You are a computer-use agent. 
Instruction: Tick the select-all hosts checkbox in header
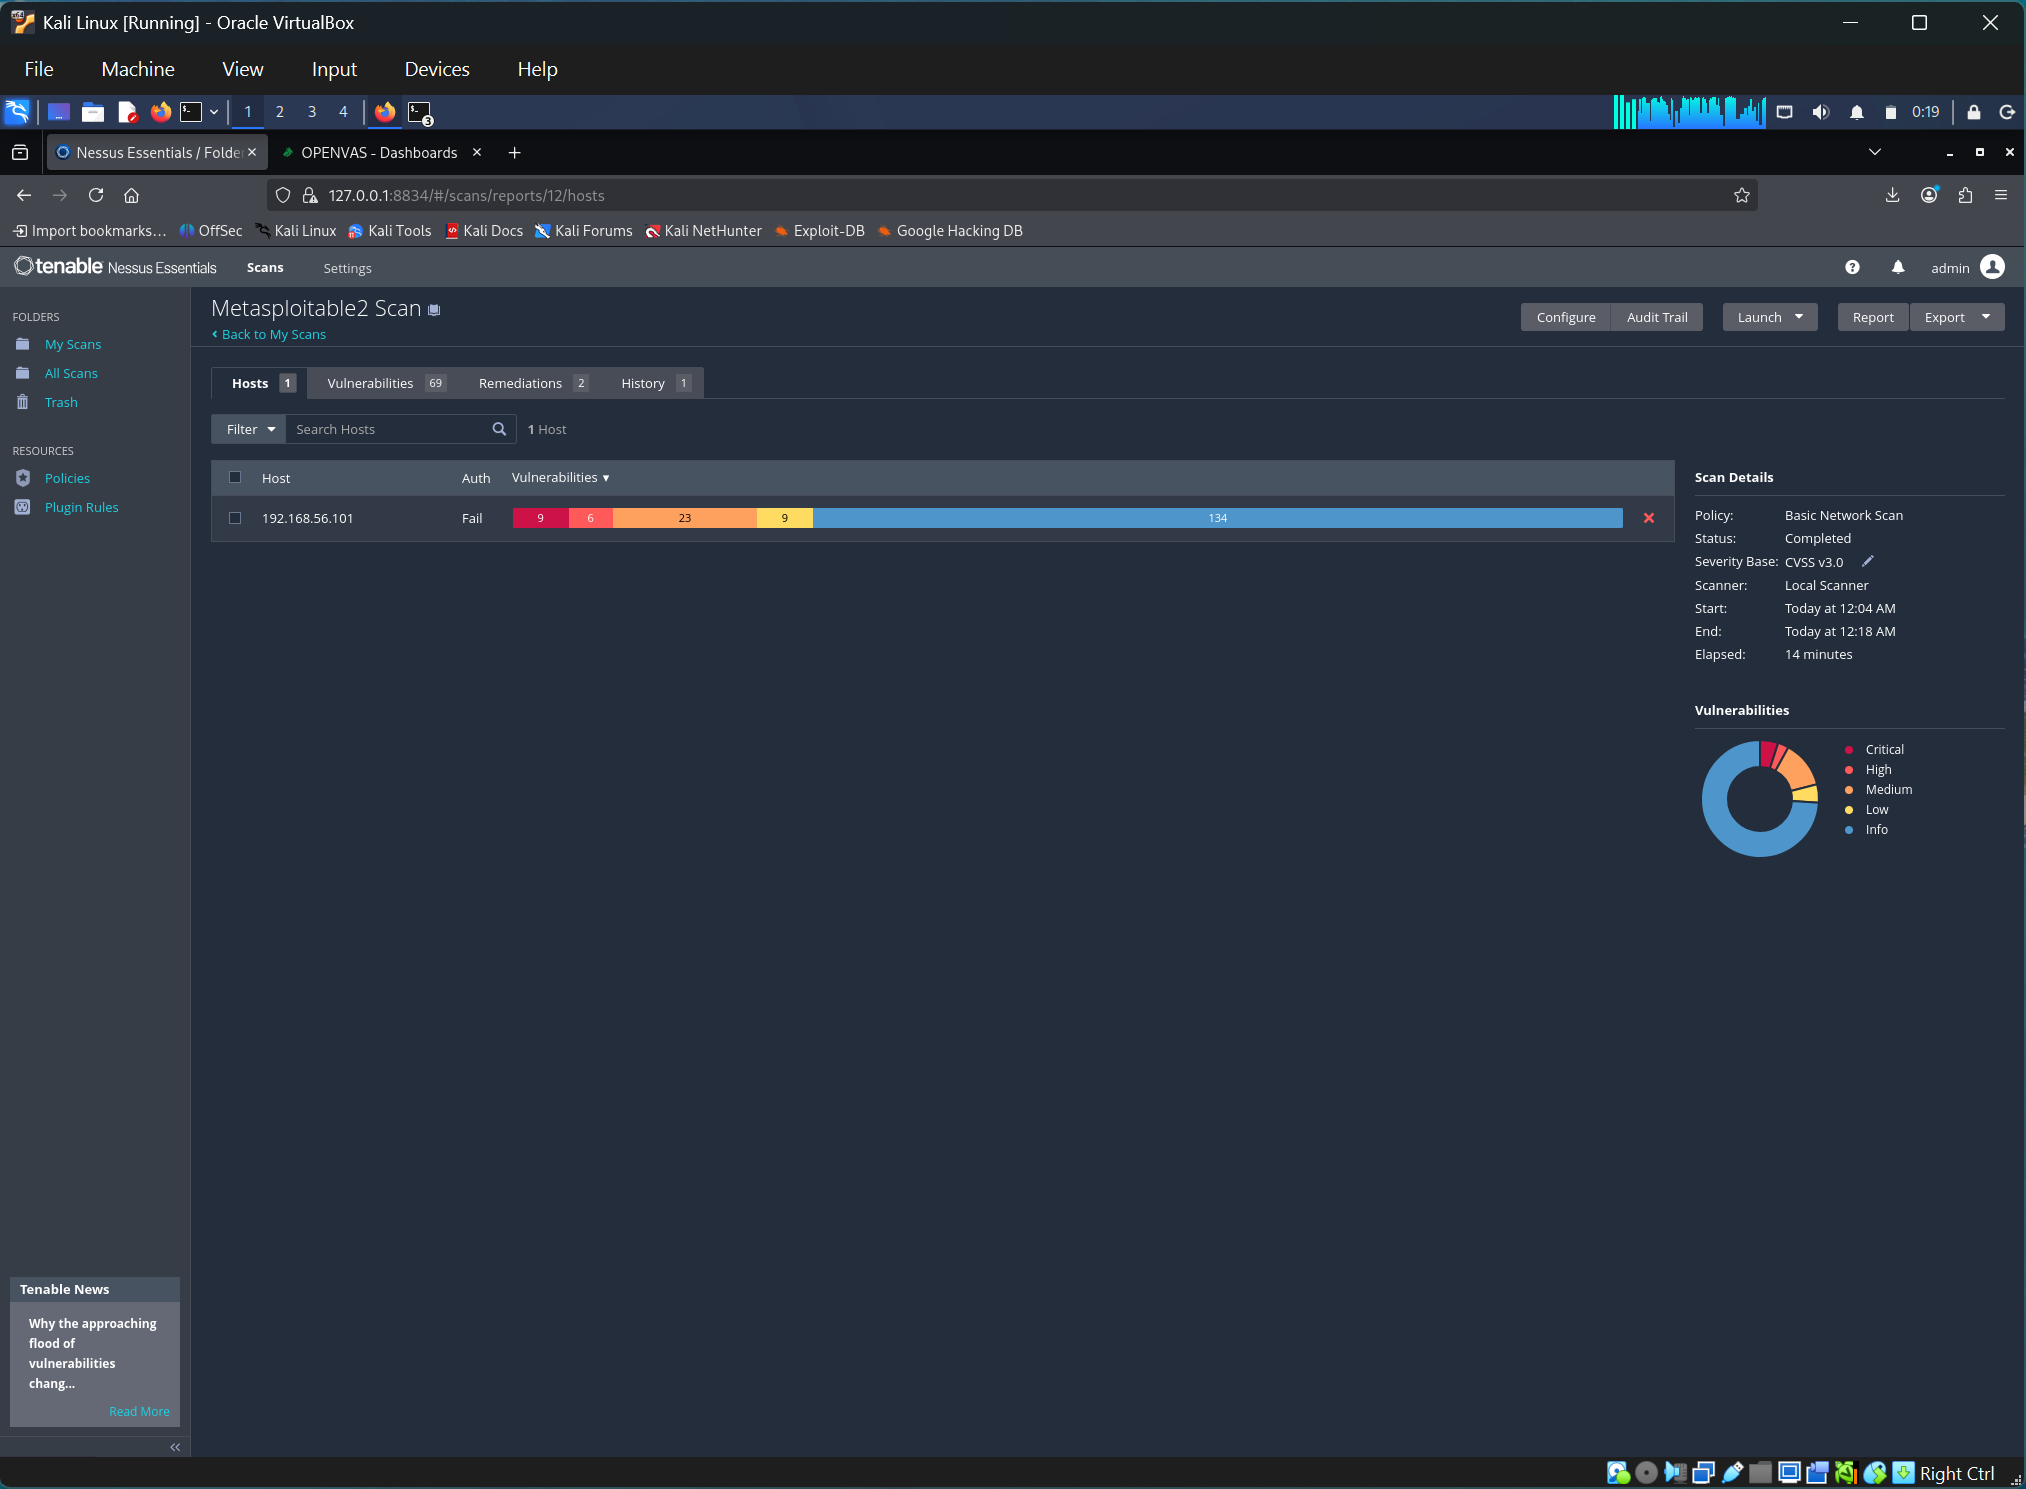coord(235,477)
